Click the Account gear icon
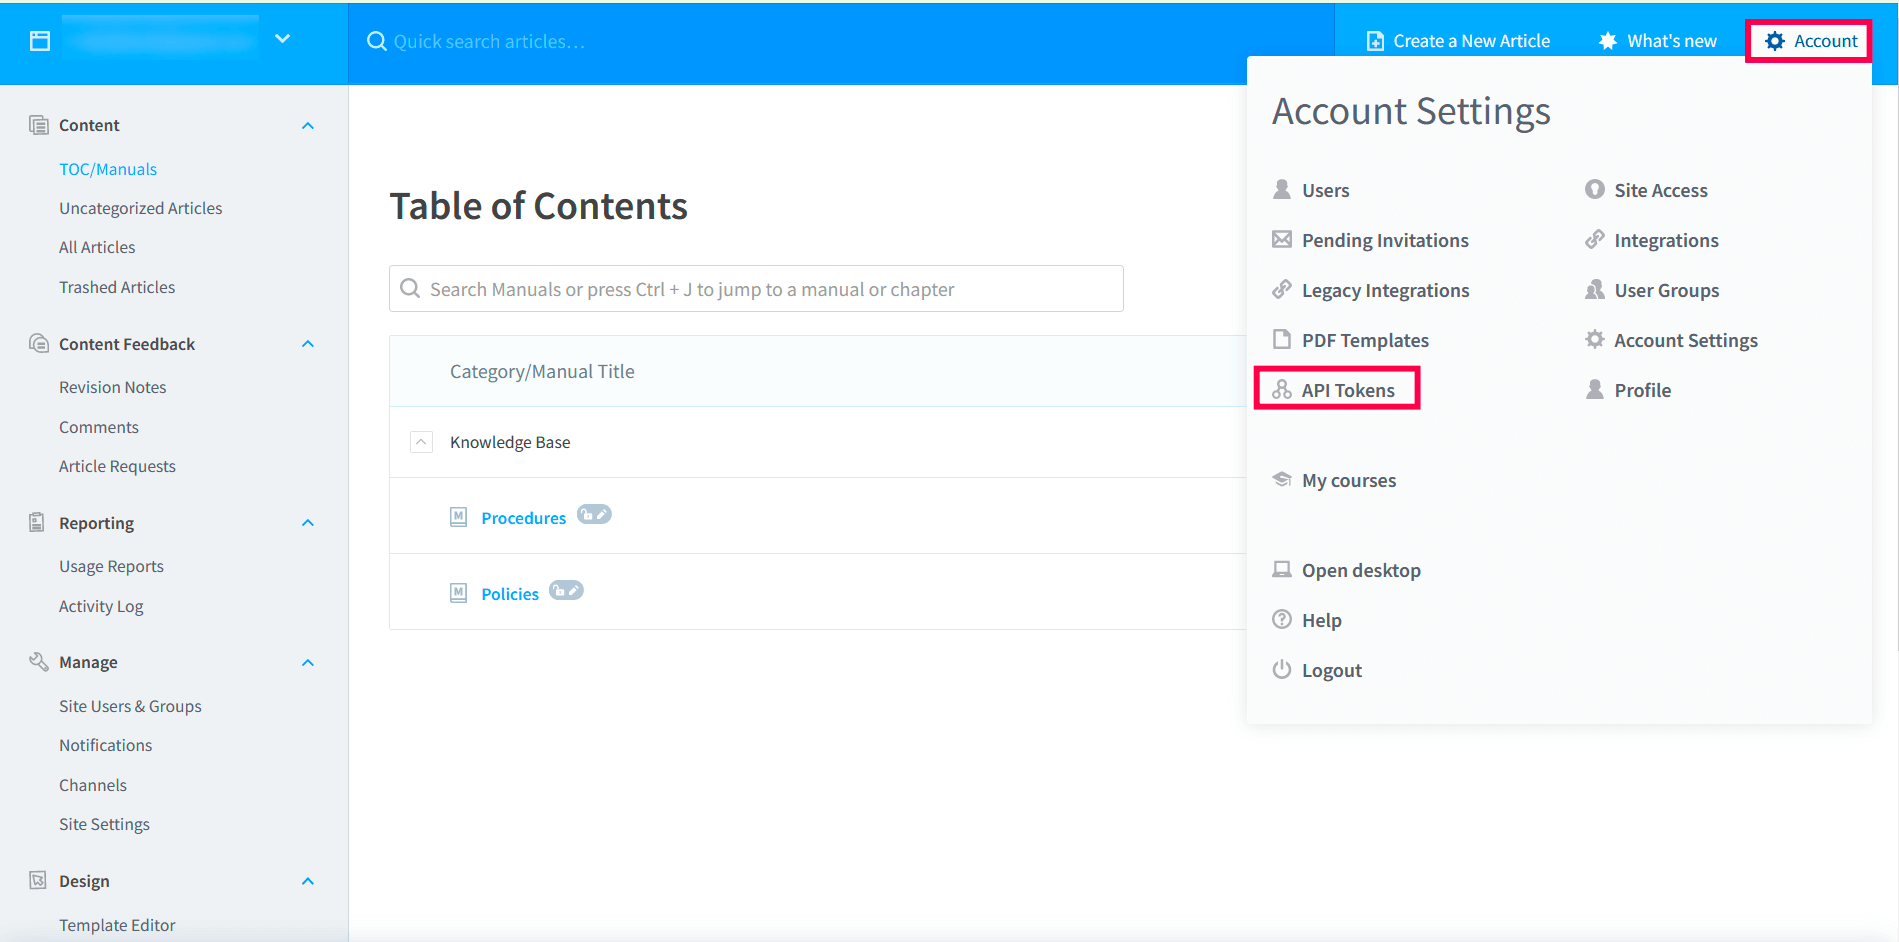 coord(1774,41)
